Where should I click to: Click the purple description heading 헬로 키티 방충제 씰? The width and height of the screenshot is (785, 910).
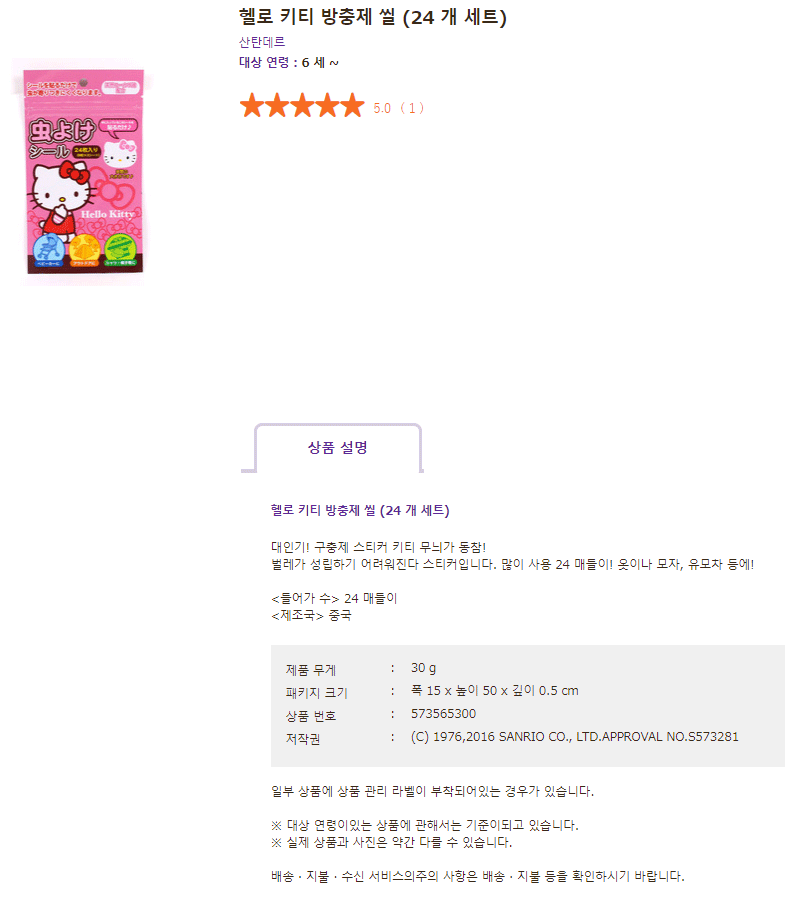[x=360, y=510]
